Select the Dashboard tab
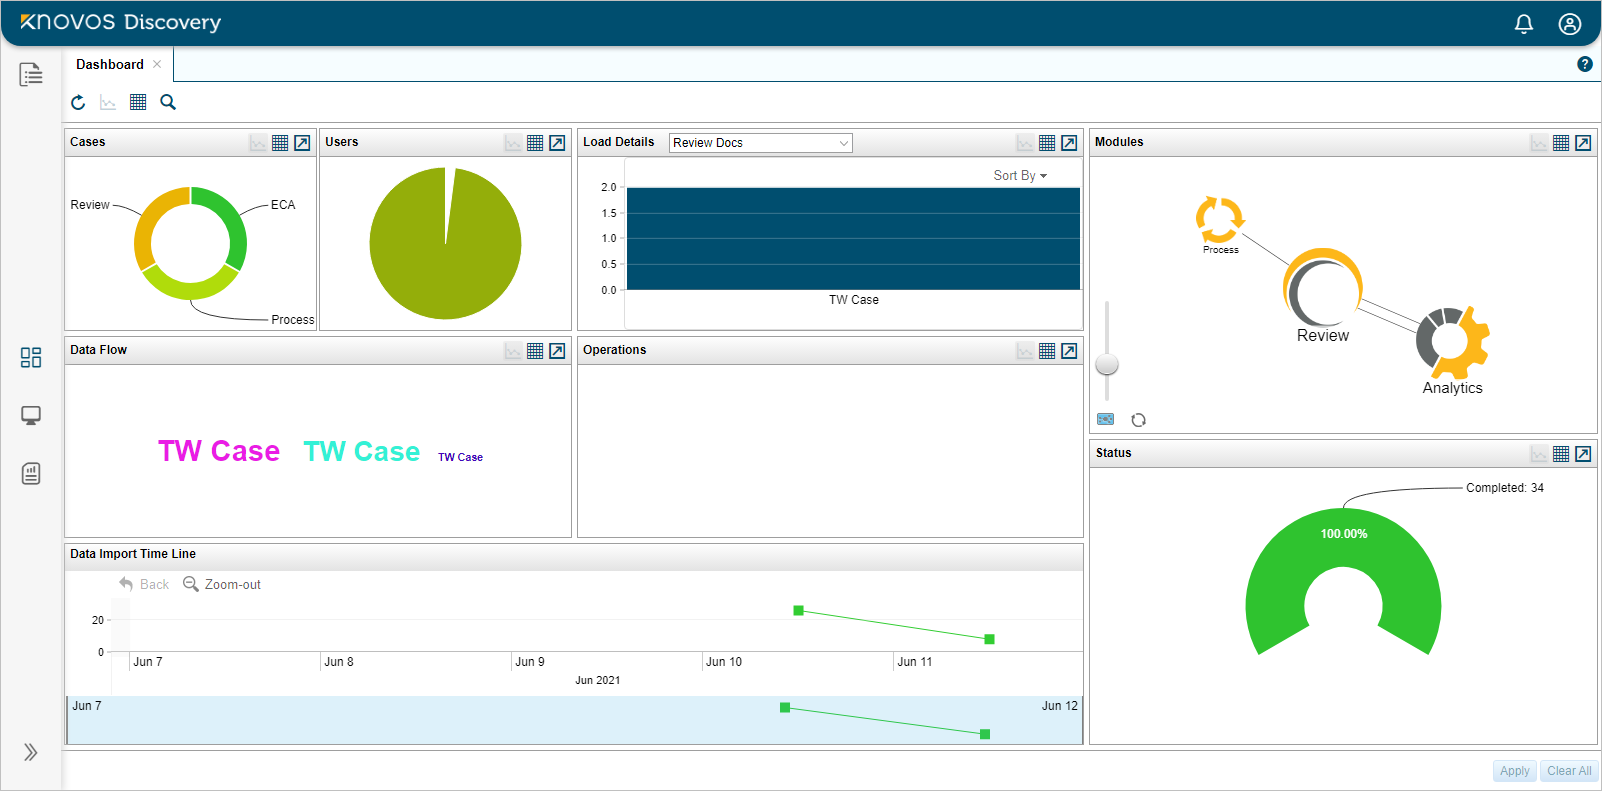Screen dimensions: 1602x791 110,64
